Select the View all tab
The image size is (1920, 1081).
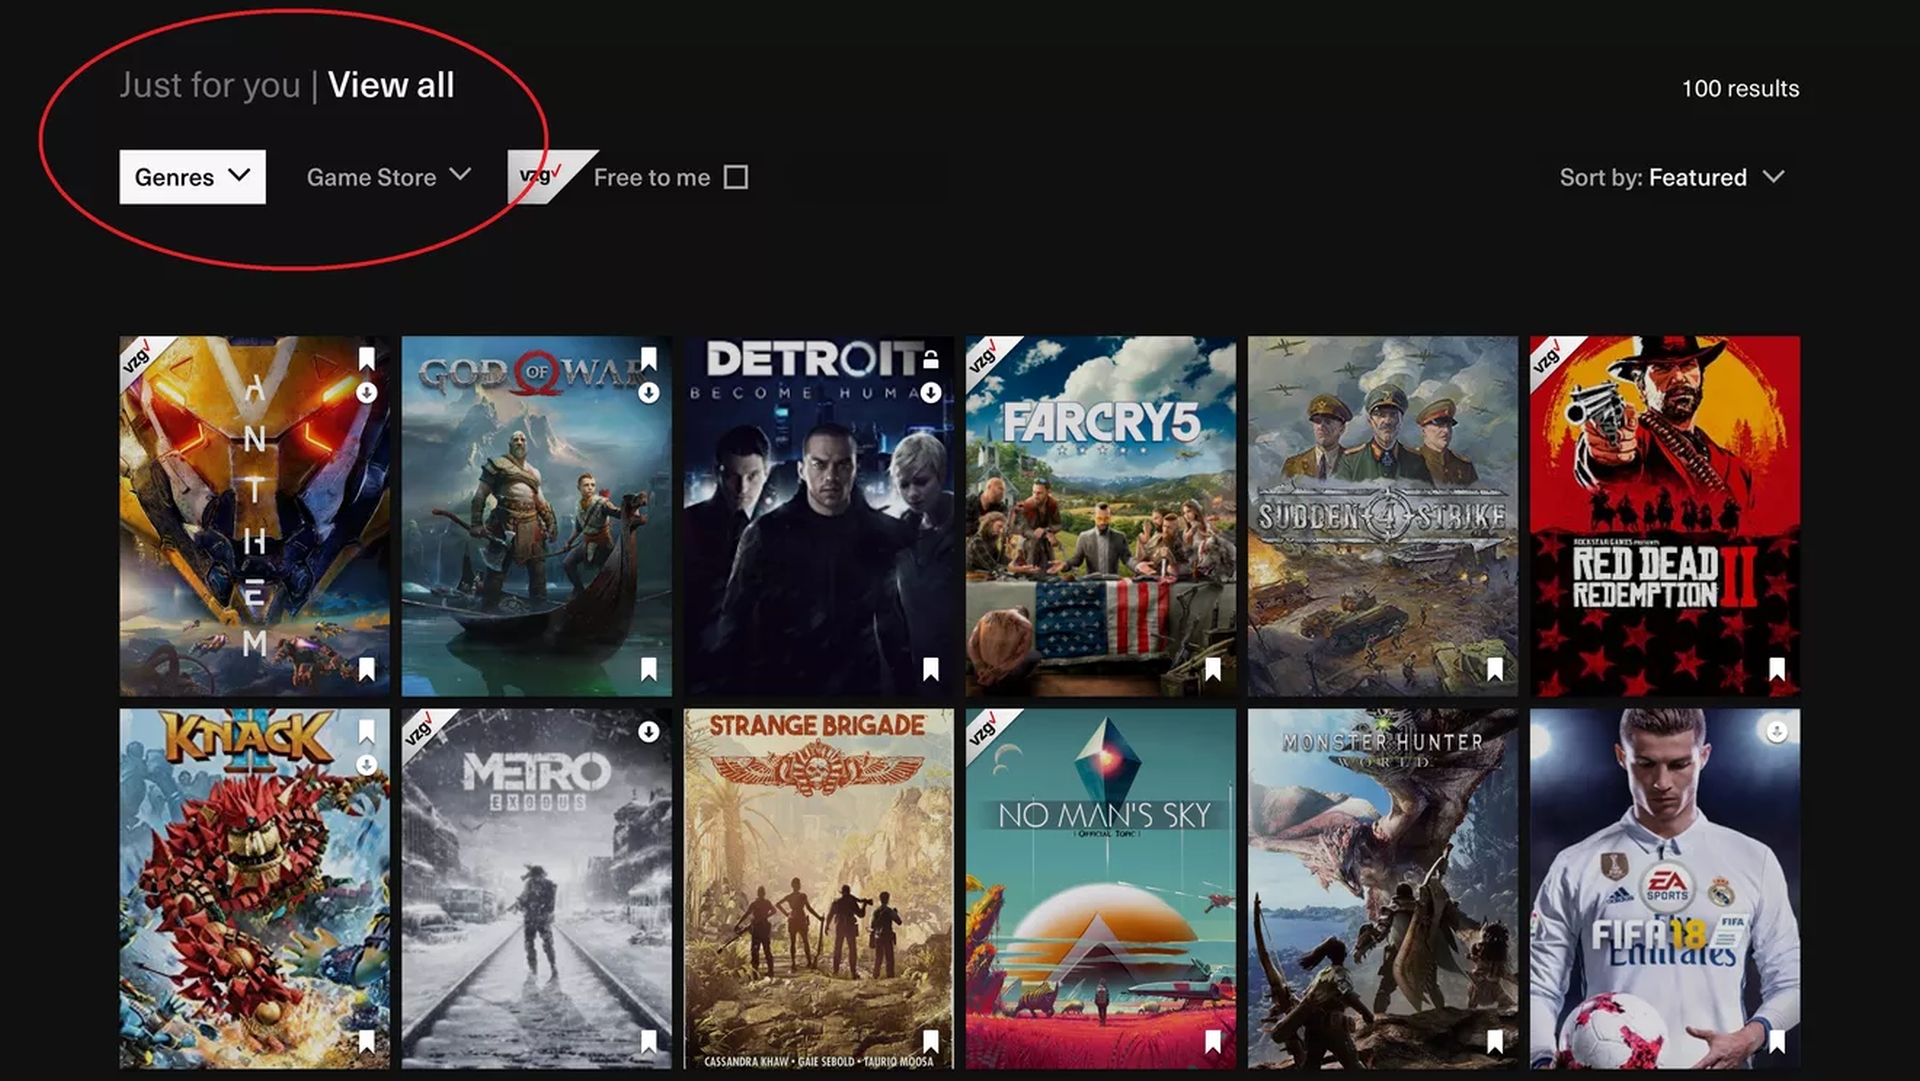[391, 85]
